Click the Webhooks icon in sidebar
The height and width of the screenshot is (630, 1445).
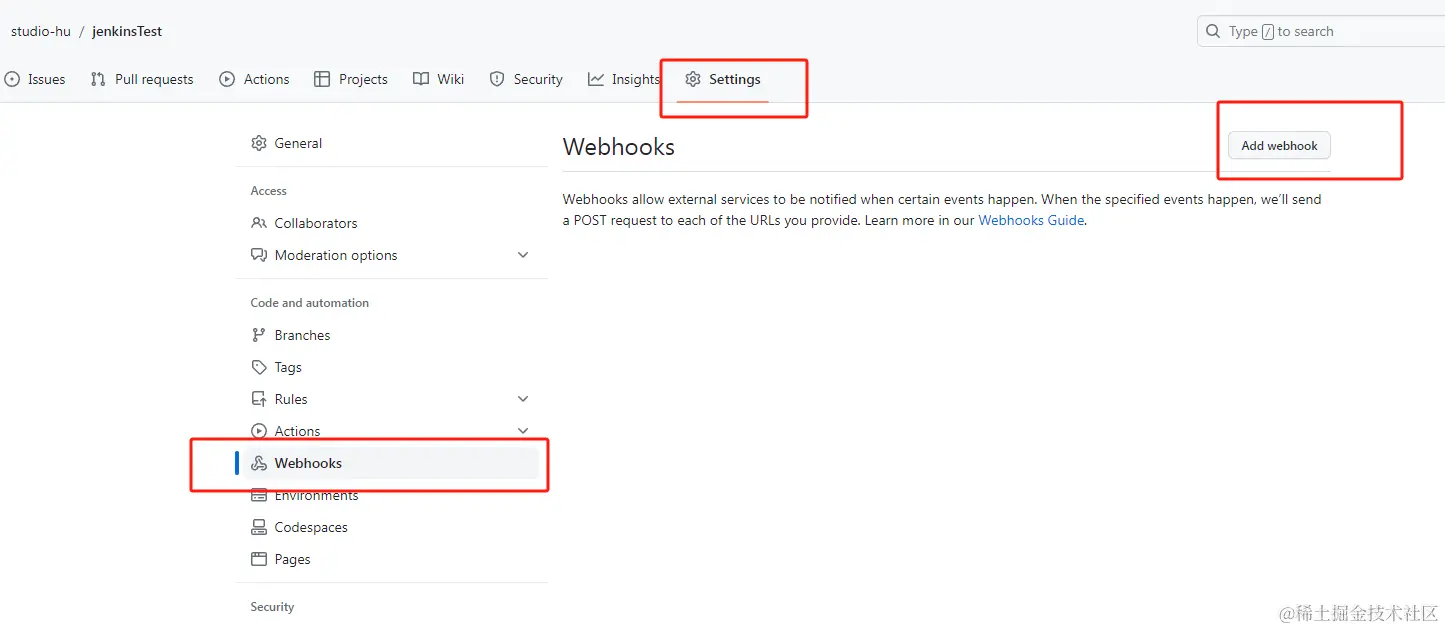pos(259,463)
